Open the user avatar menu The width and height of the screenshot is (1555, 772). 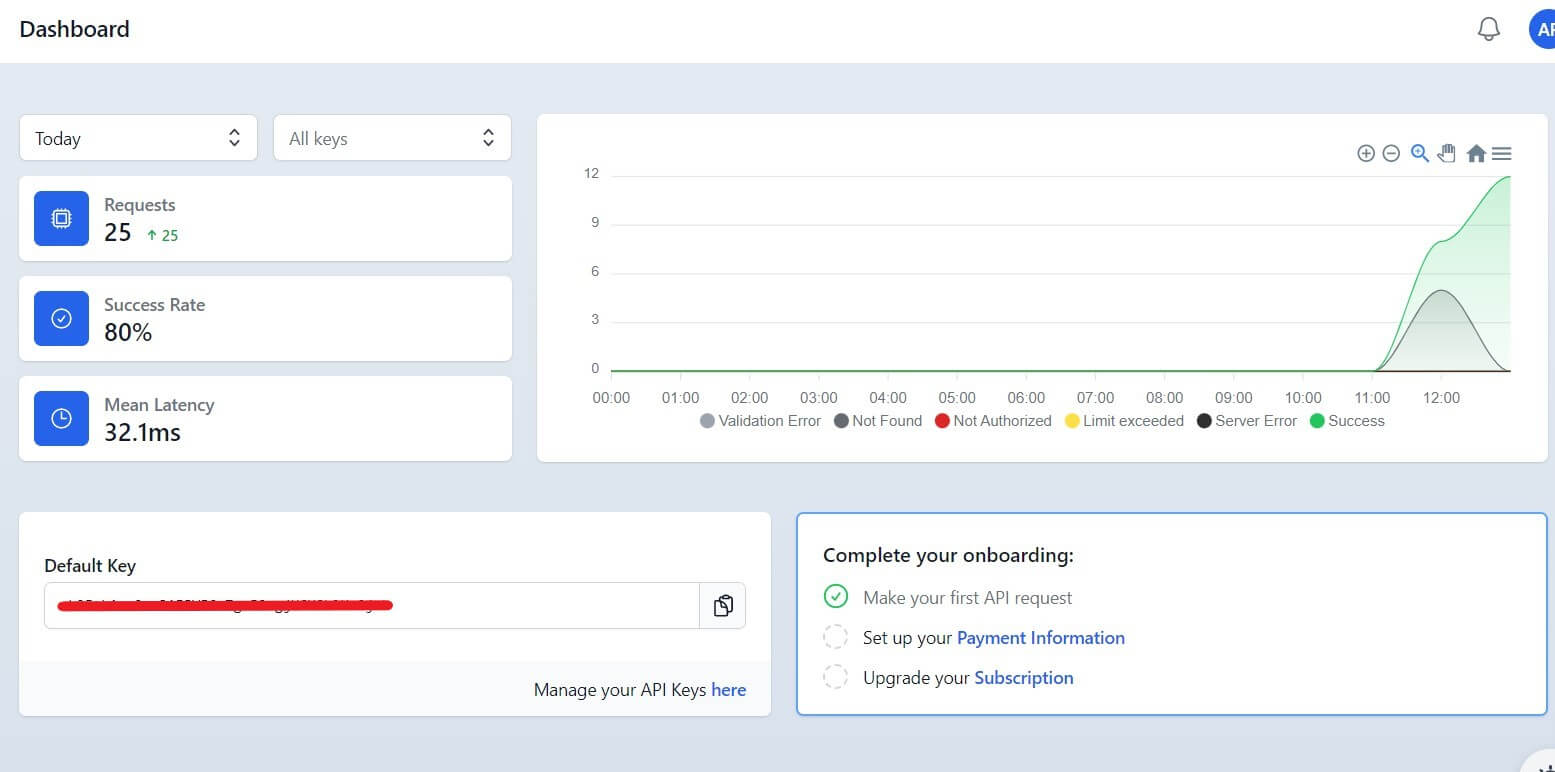(1541, 30)
